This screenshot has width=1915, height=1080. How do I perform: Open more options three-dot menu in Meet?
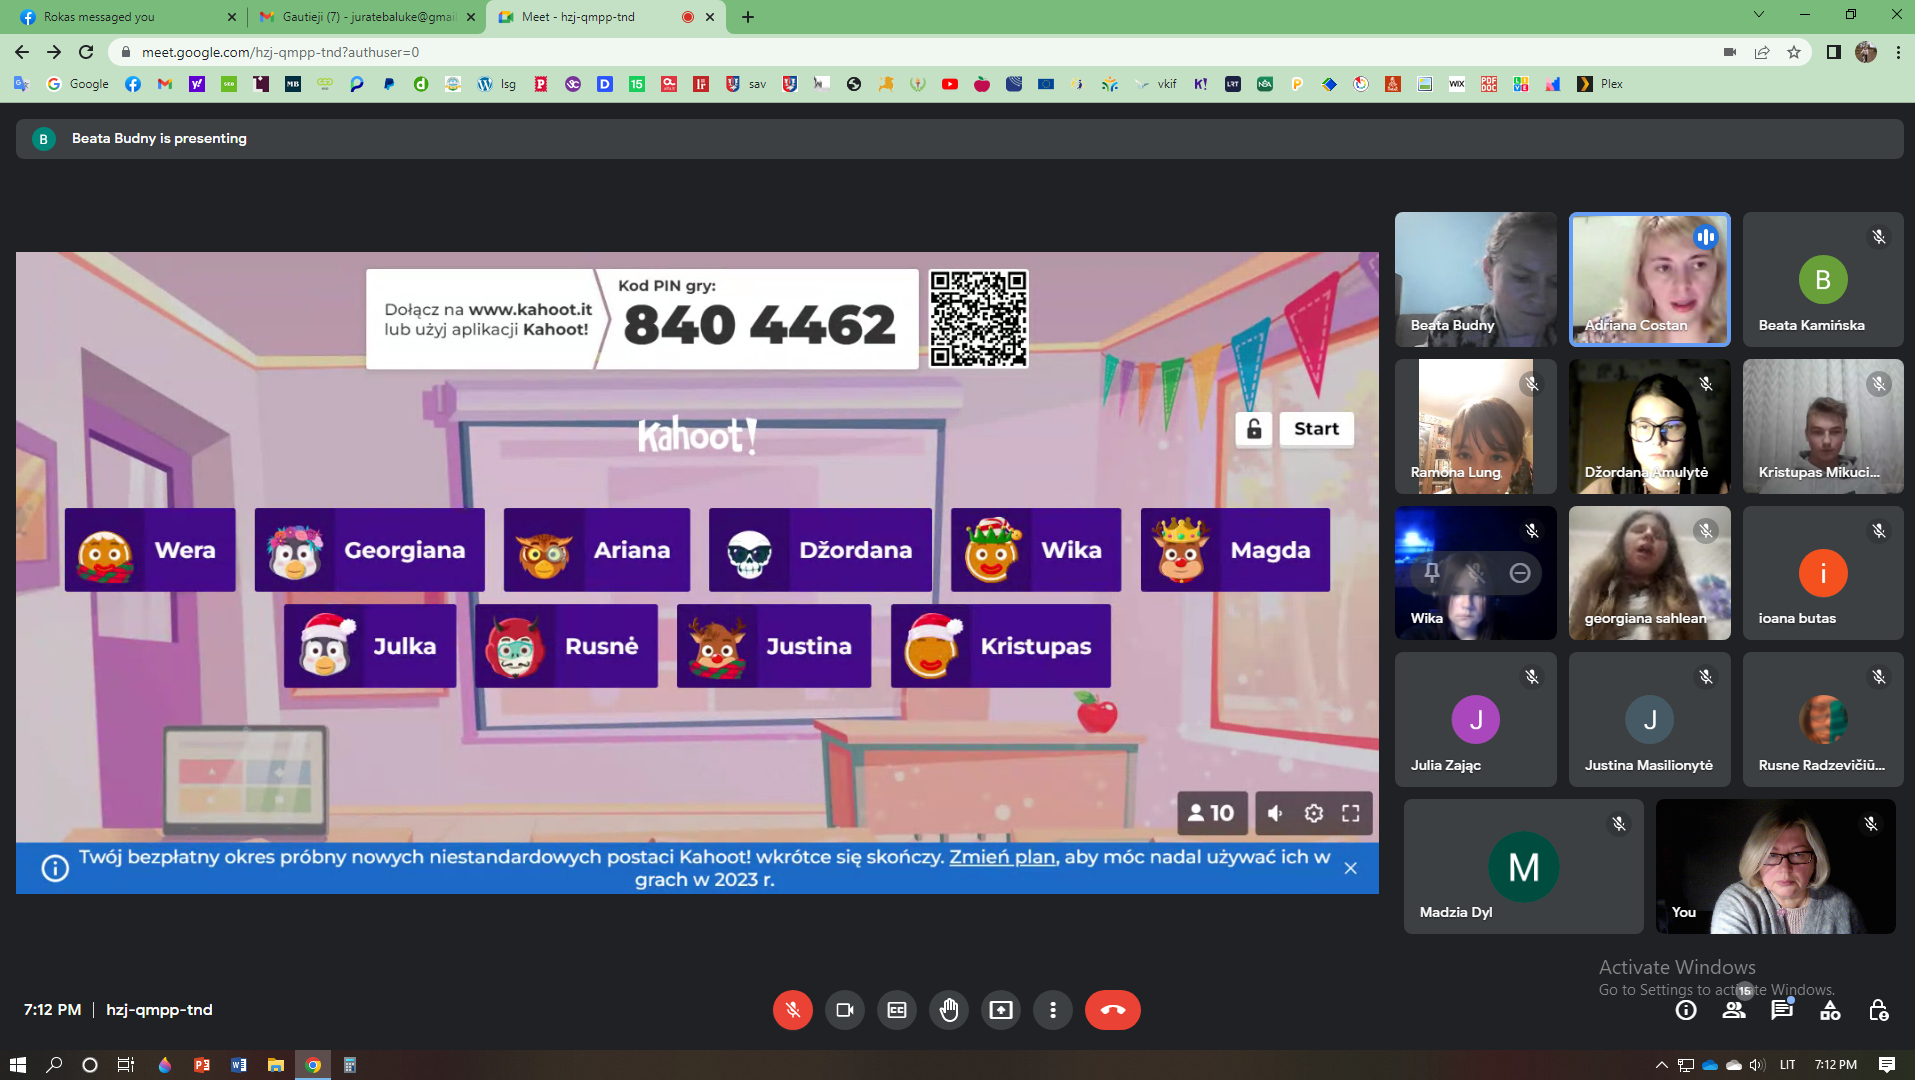[1053, 1010]
